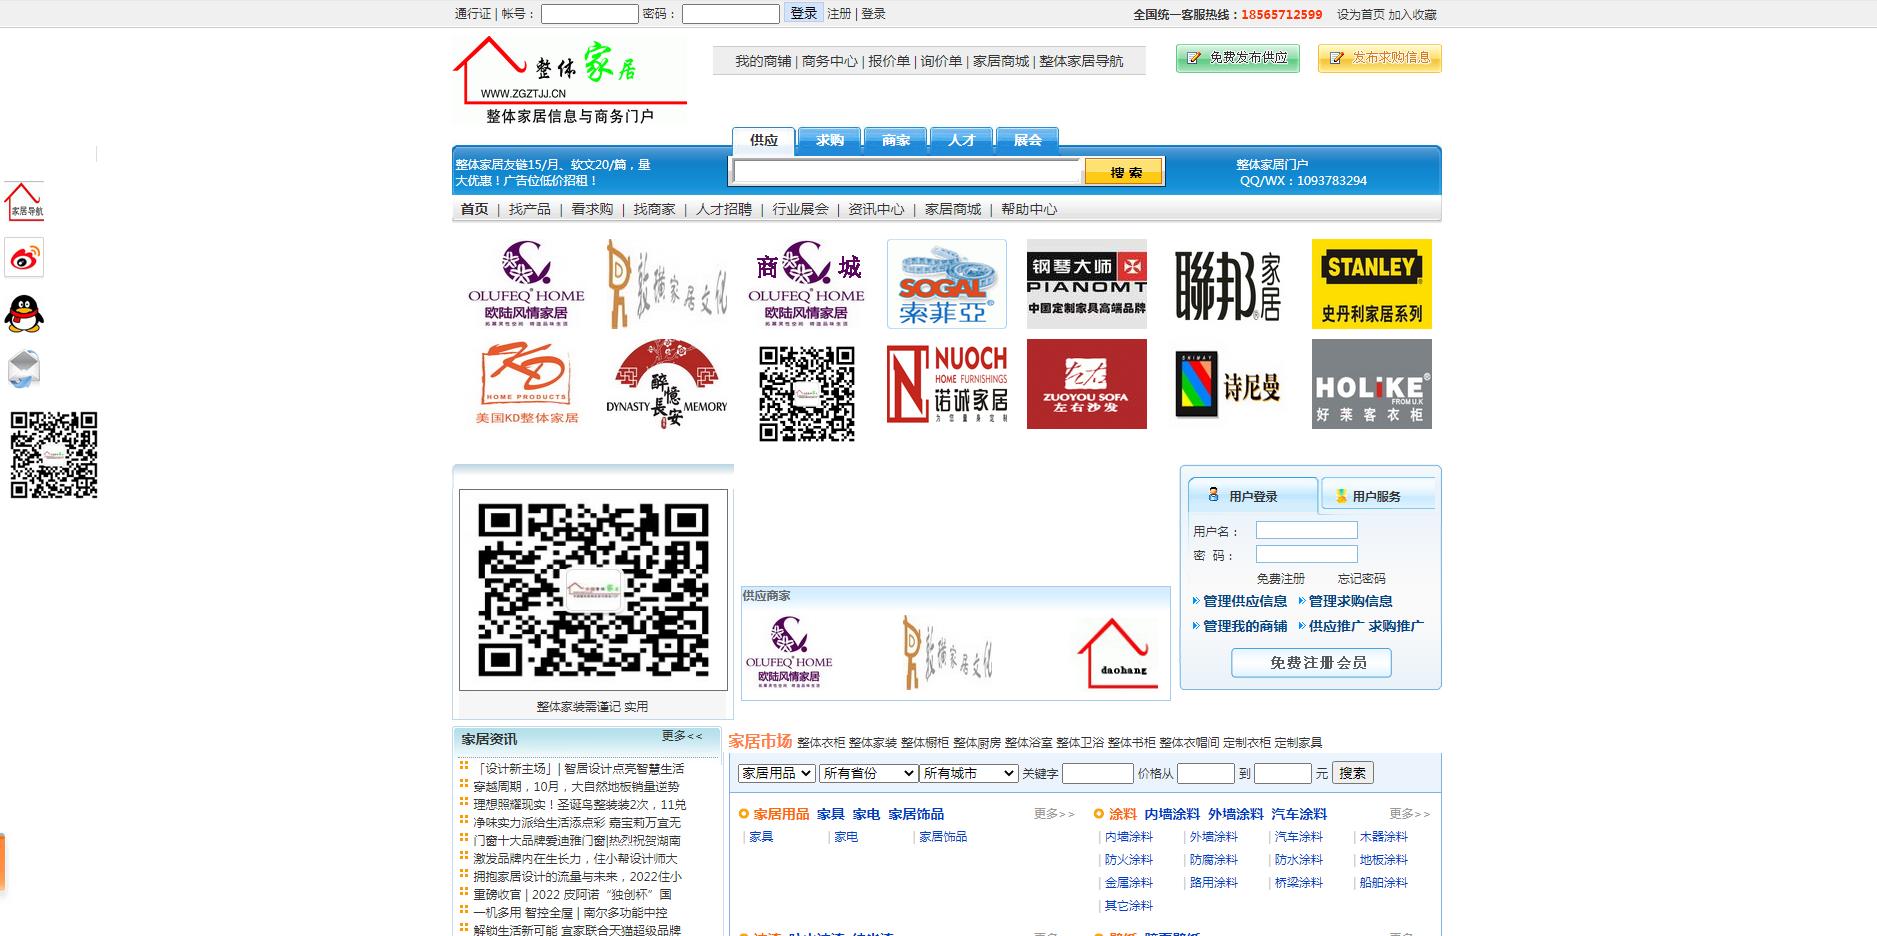Screen dimensions: 1877x936
Task: Focus the 用户名 field in login panel
Action: click(x=1307, y=530)
